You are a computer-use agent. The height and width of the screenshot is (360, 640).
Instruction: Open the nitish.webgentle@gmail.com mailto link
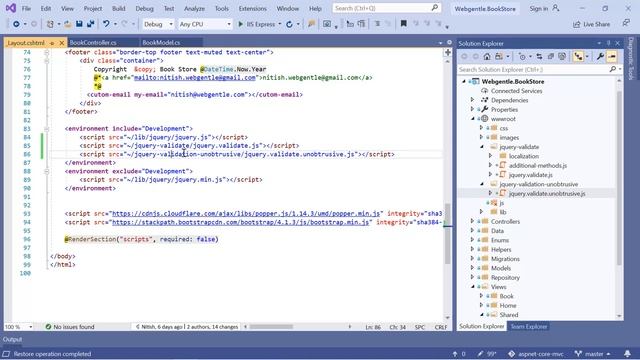[194, 78]
